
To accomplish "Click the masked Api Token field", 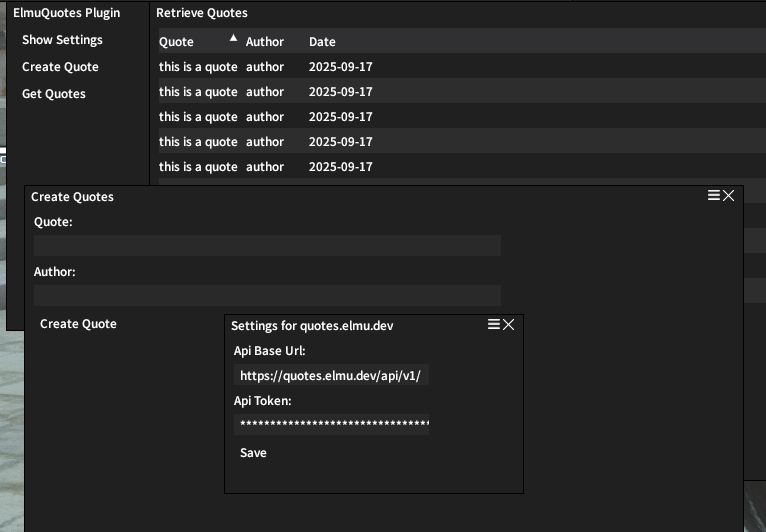I will tap(332, 425).
